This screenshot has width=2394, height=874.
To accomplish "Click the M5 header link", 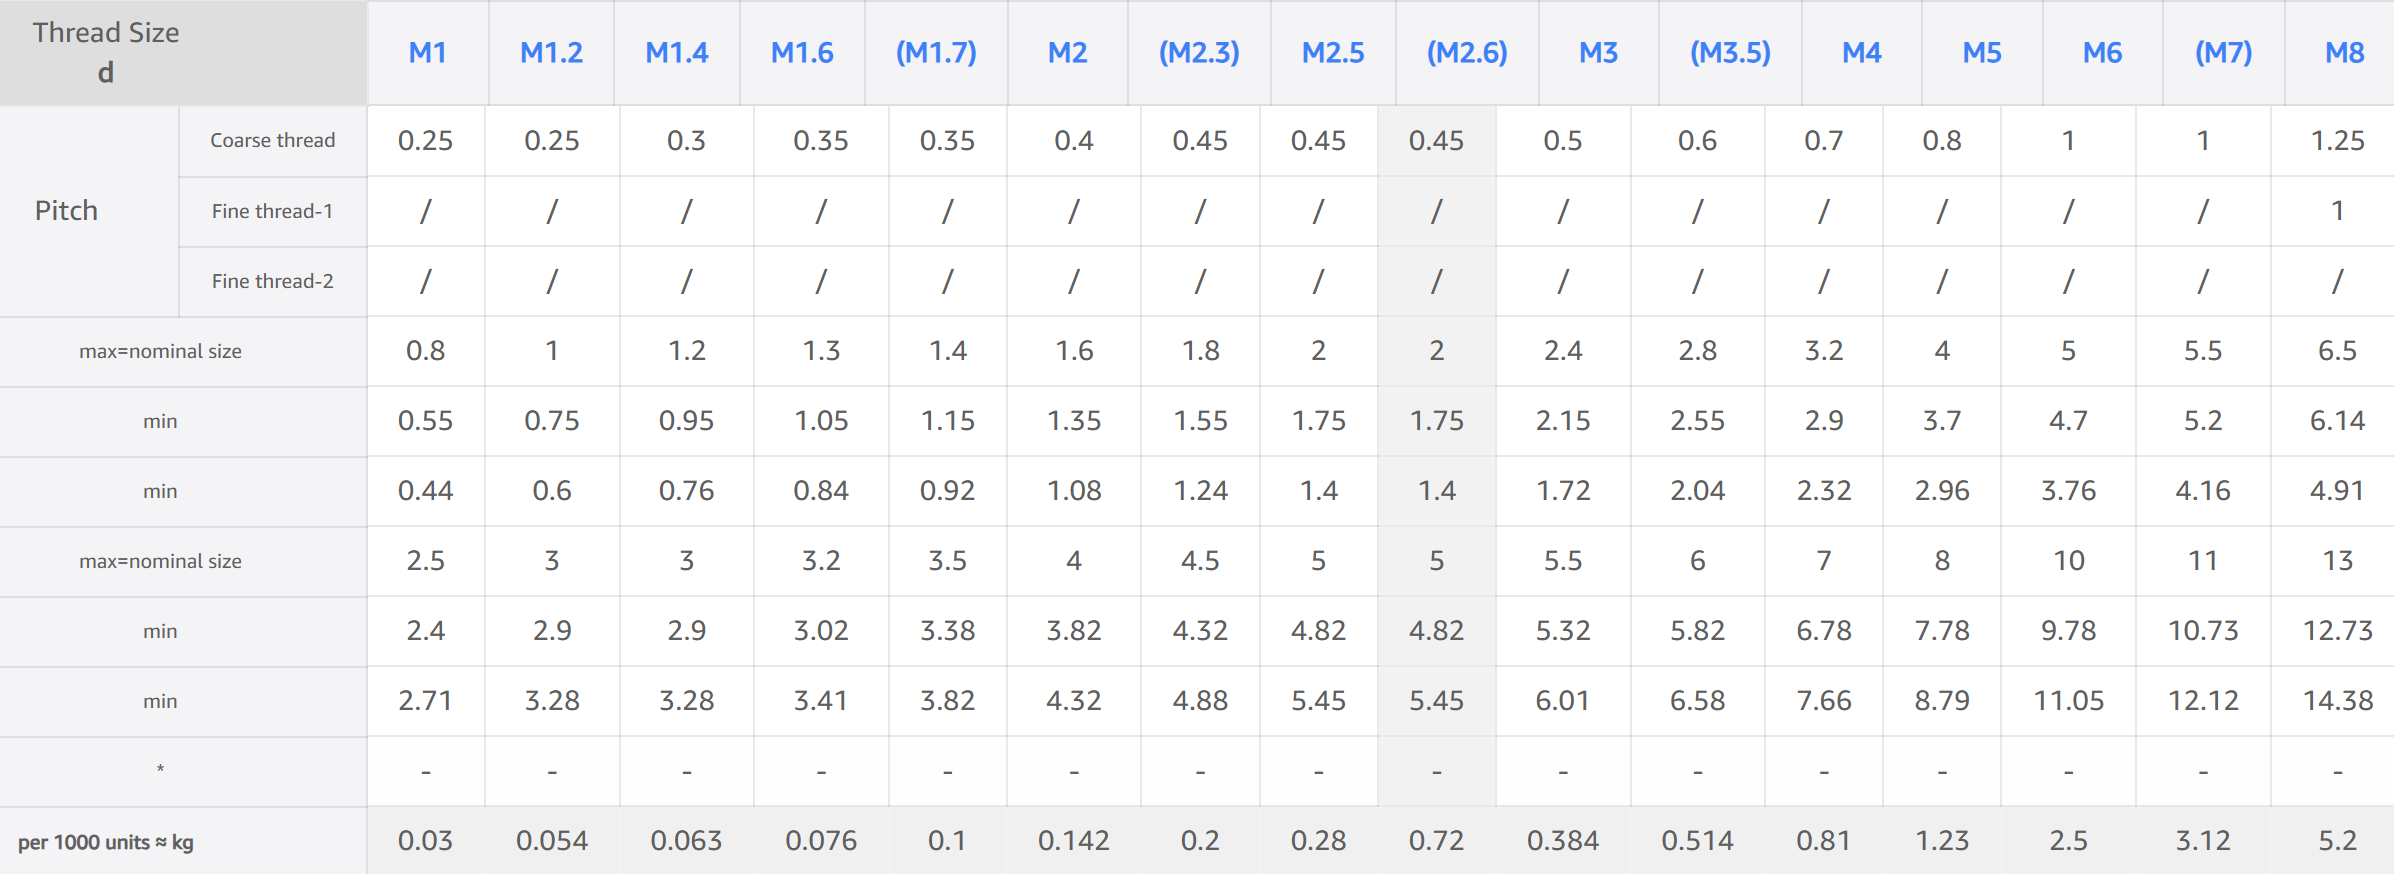I will pyautogui.click(x=1982, y=53).
